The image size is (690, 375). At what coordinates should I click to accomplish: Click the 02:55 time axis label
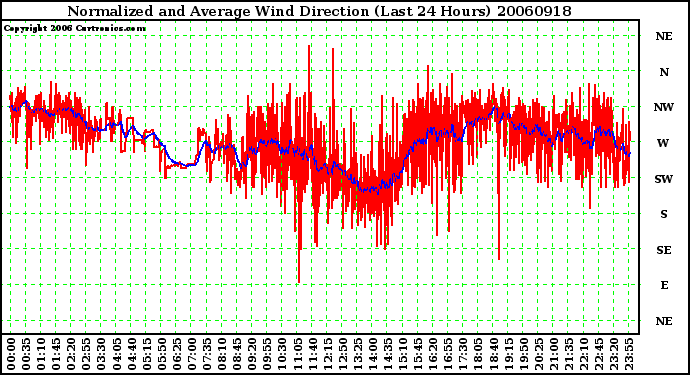(86, 354)
